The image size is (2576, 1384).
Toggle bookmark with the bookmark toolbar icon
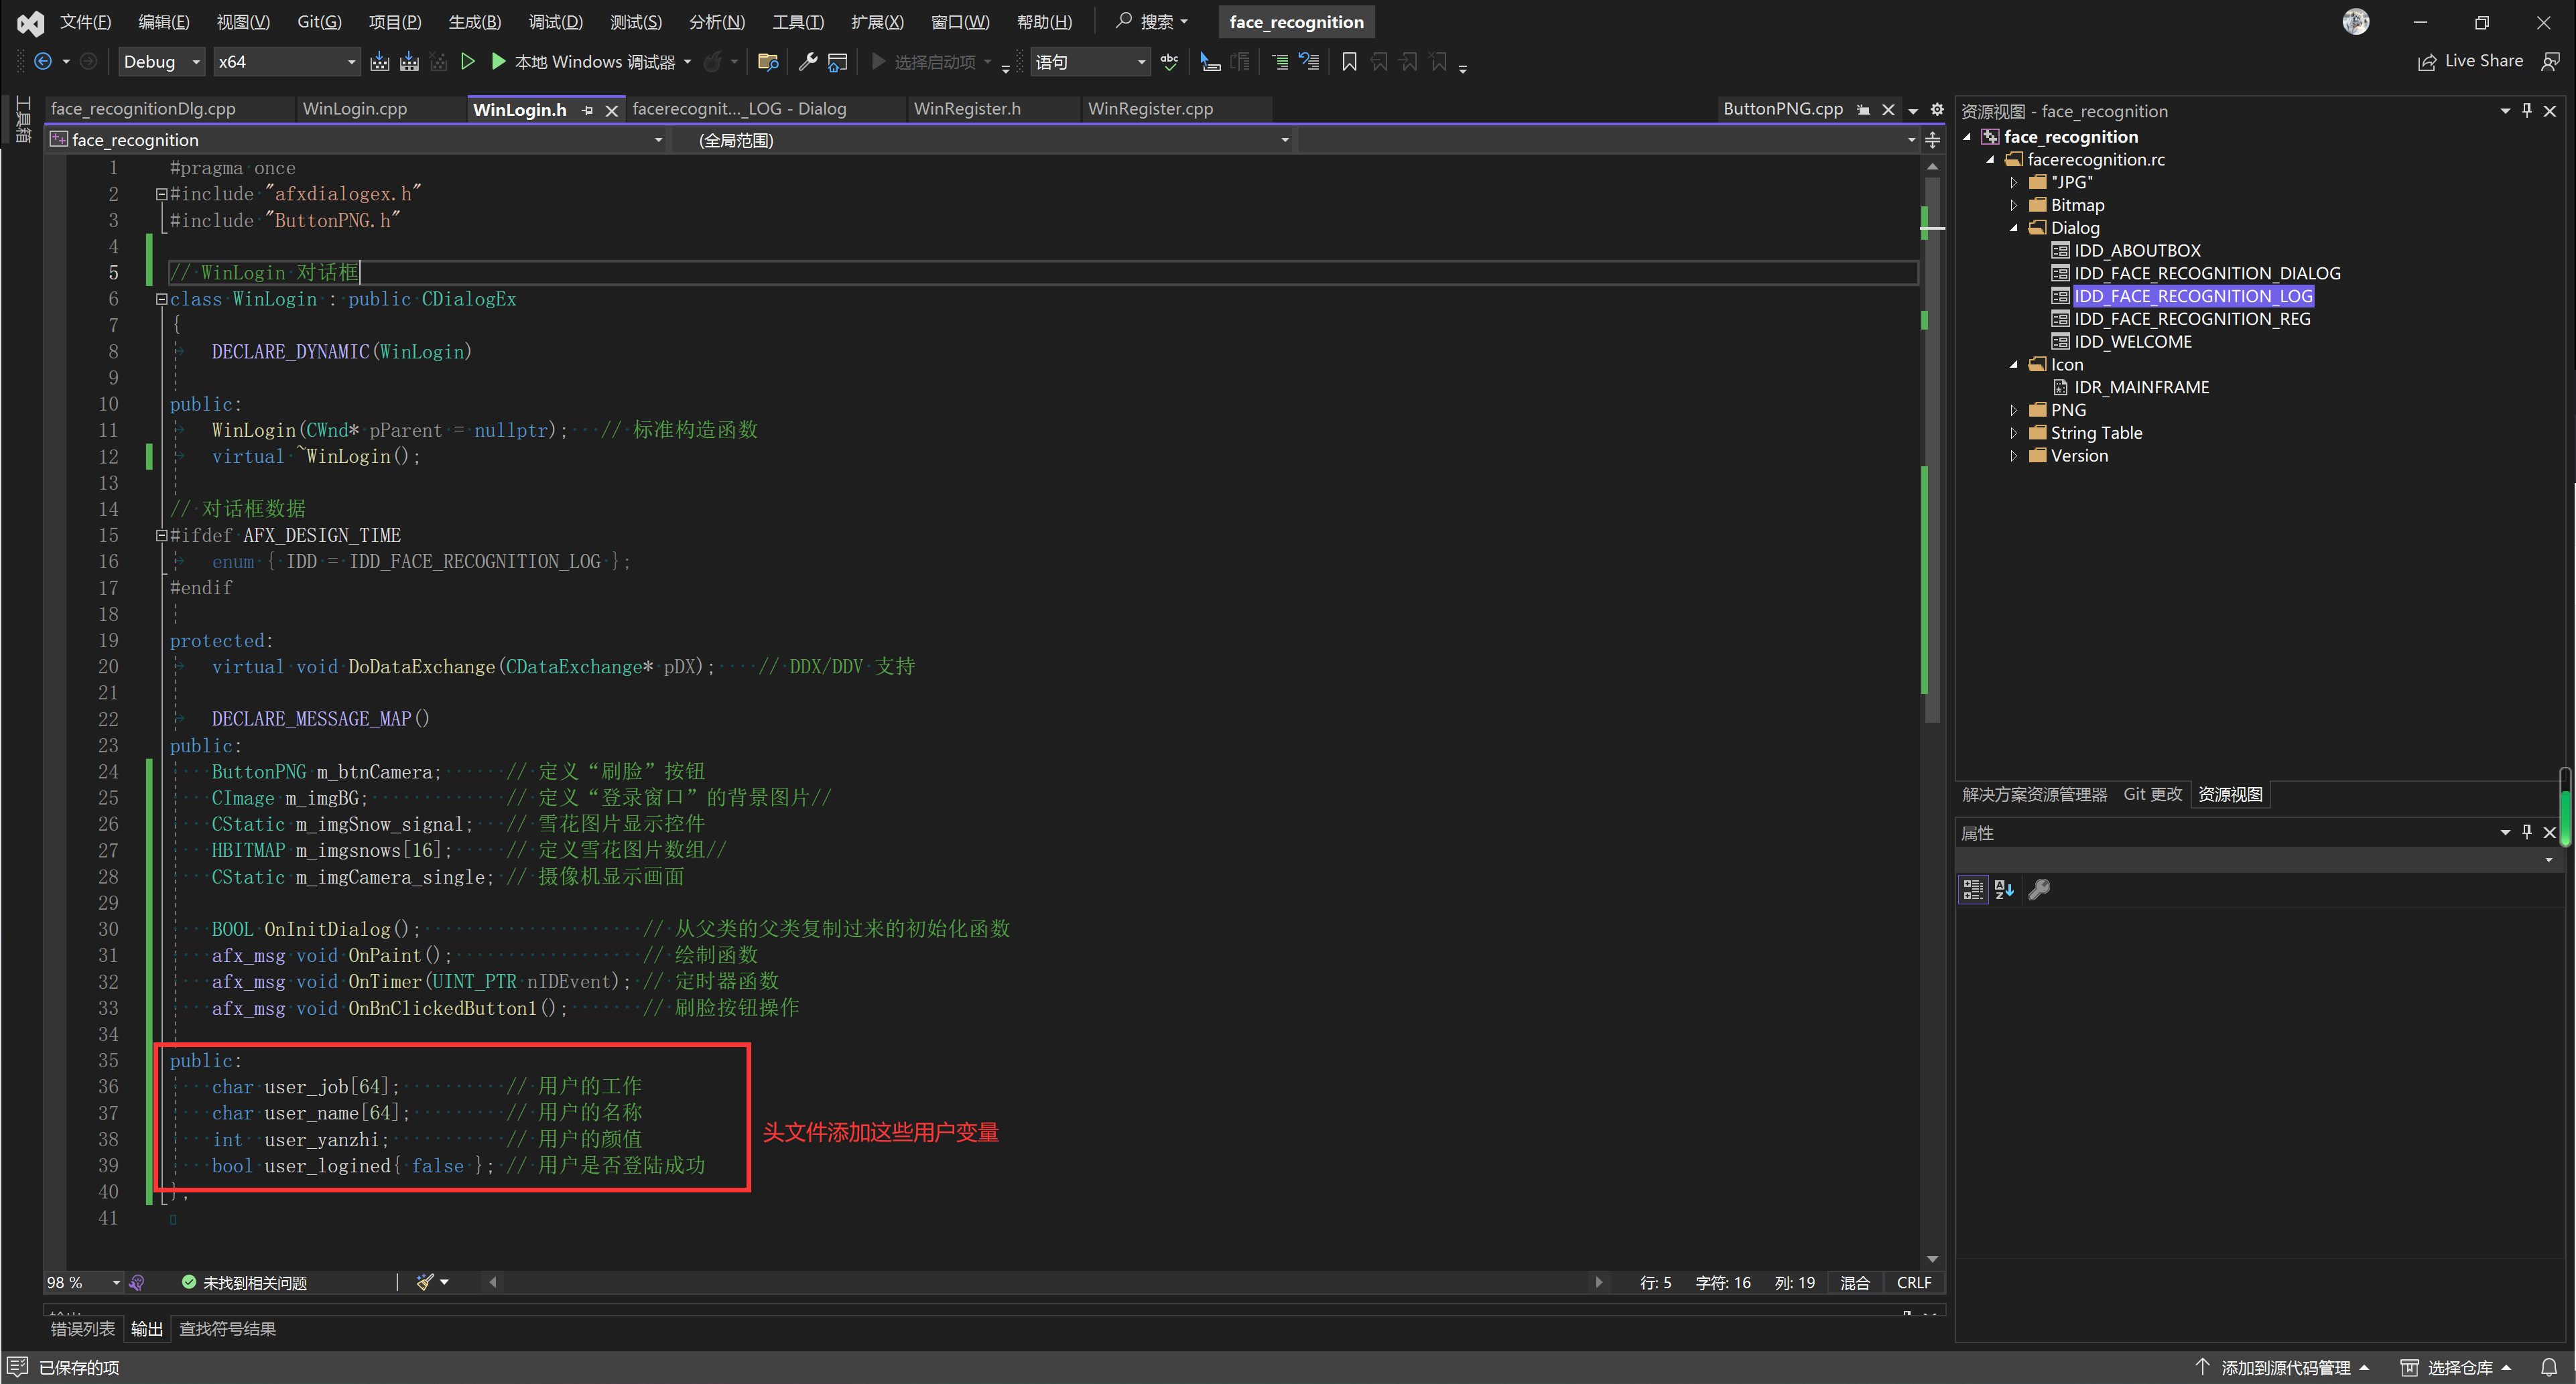[1349, 62]
